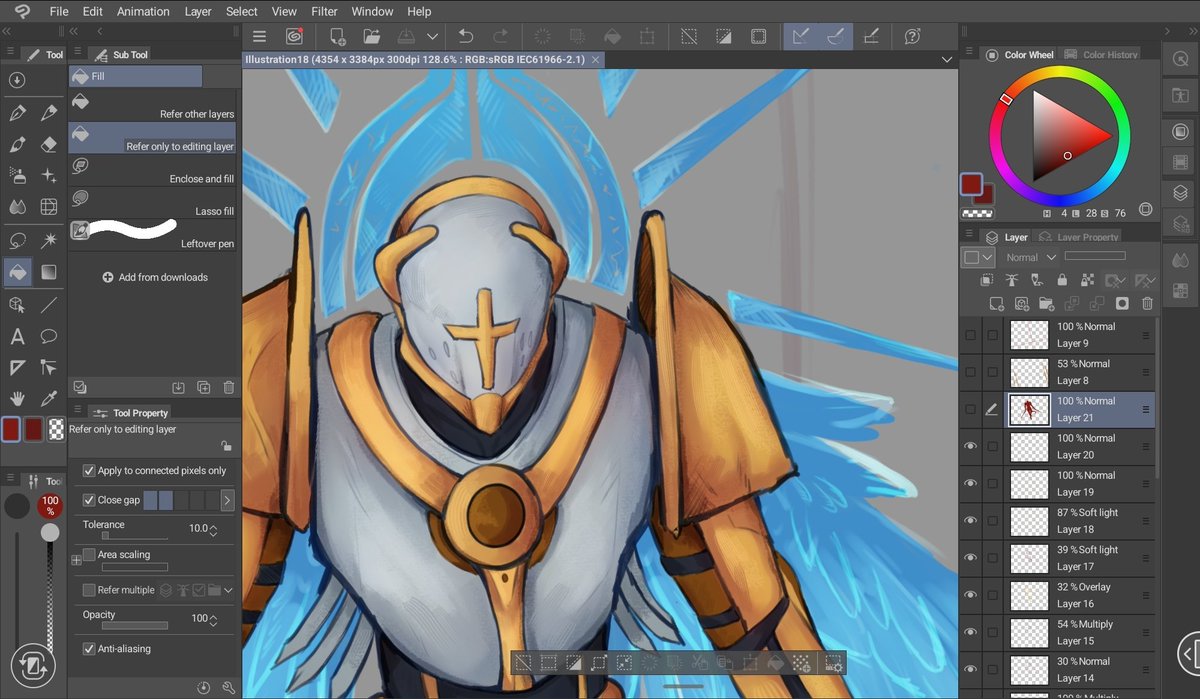Screen dimensions: 1200x699
Task: Click the Deselect icon in command bar
Action: pos(689,36)
